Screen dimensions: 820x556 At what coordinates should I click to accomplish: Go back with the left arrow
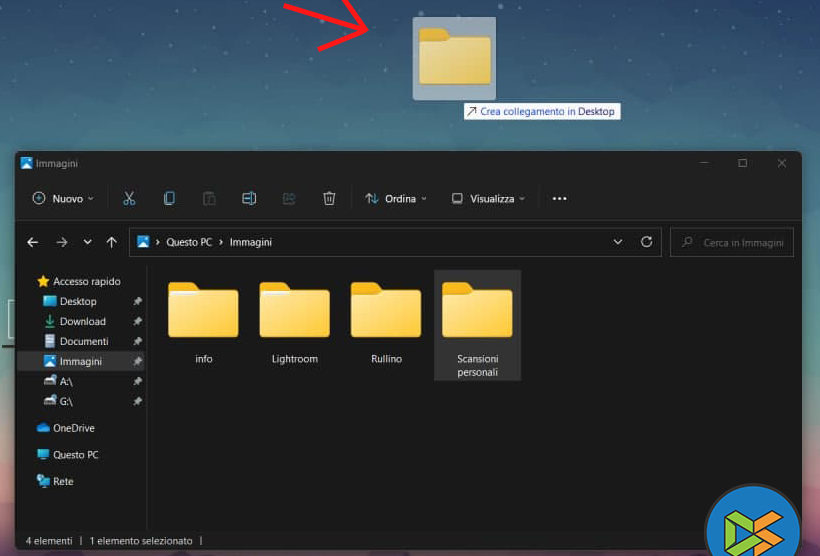pyautogui.click(x=33, y=242)
